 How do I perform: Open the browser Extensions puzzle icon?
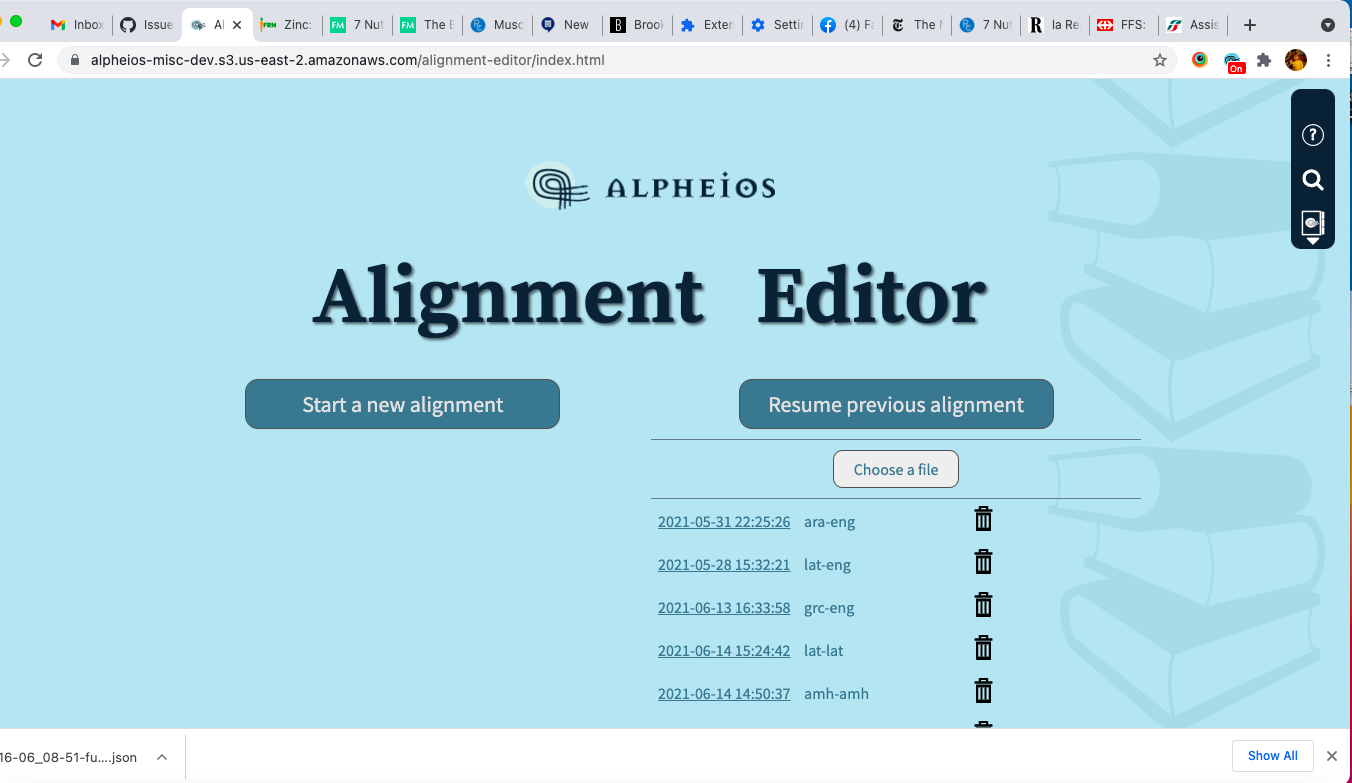[1264, 60]
